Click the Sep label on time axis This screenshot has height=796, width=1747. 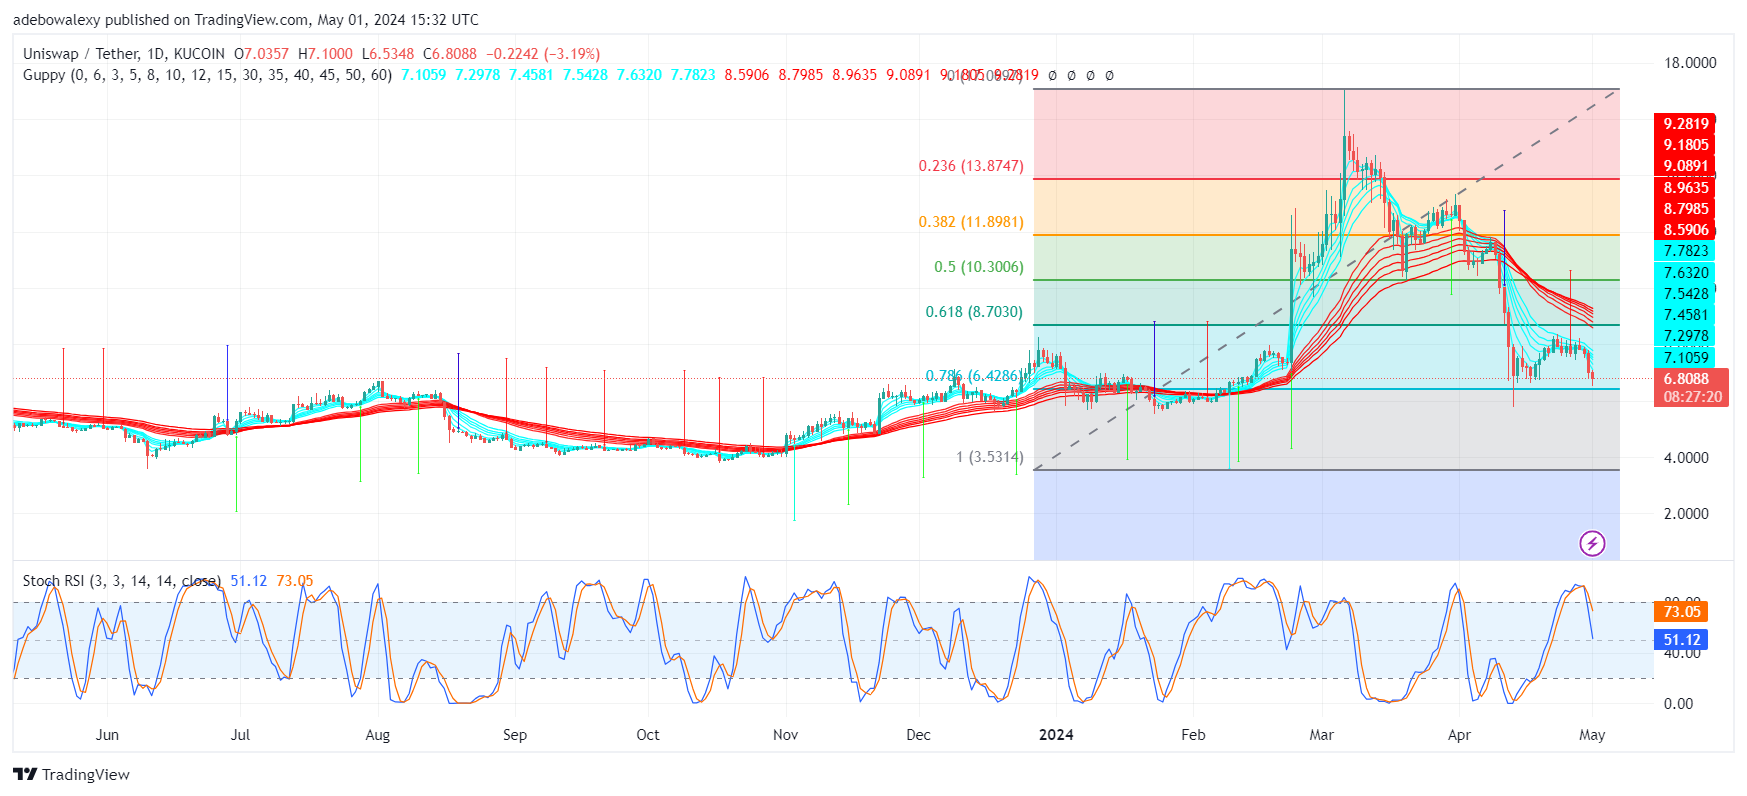click(x=515, y=735)
